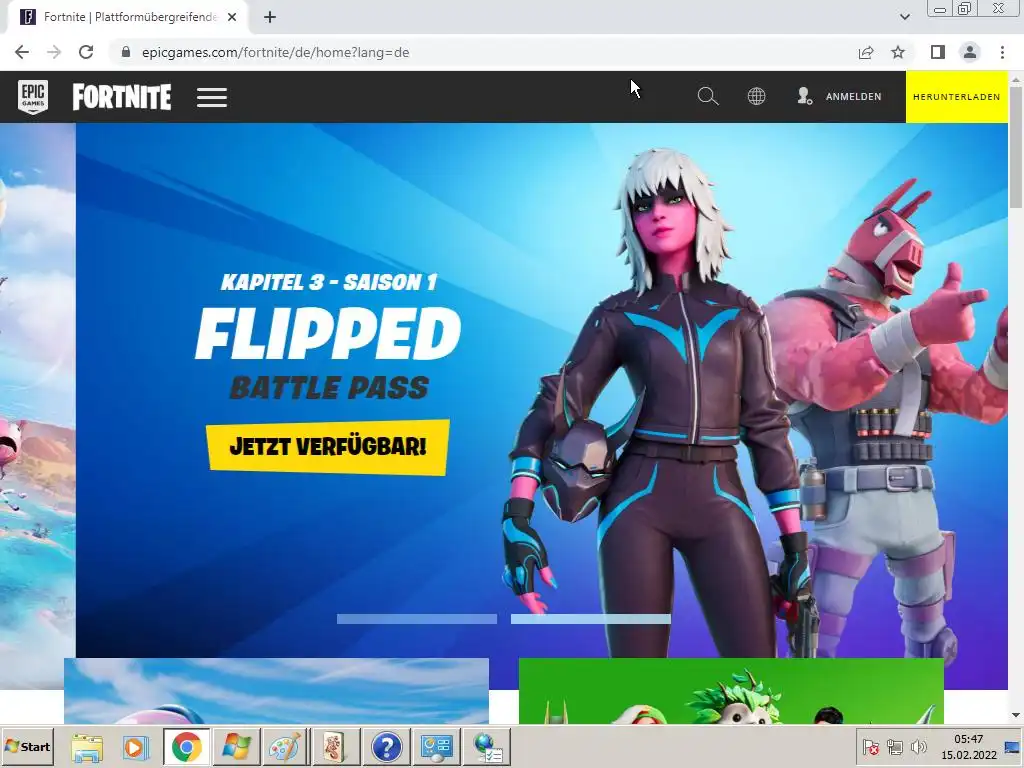Open the Windows flag taskbar icon

(236, 747)
